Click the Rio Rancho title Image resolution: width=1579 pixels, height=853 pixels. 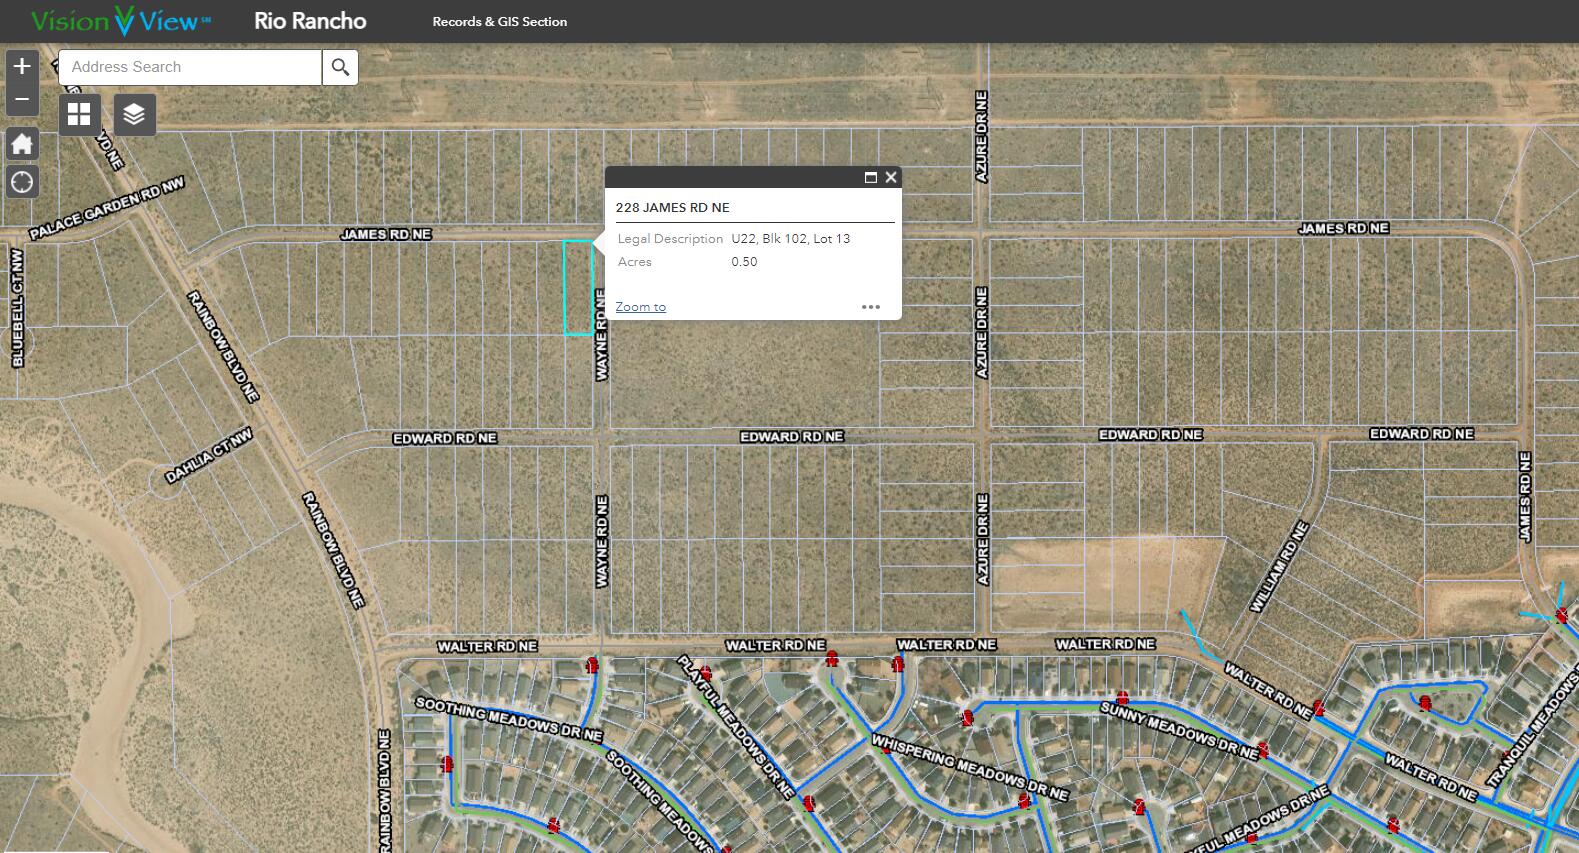click(310, 21)
